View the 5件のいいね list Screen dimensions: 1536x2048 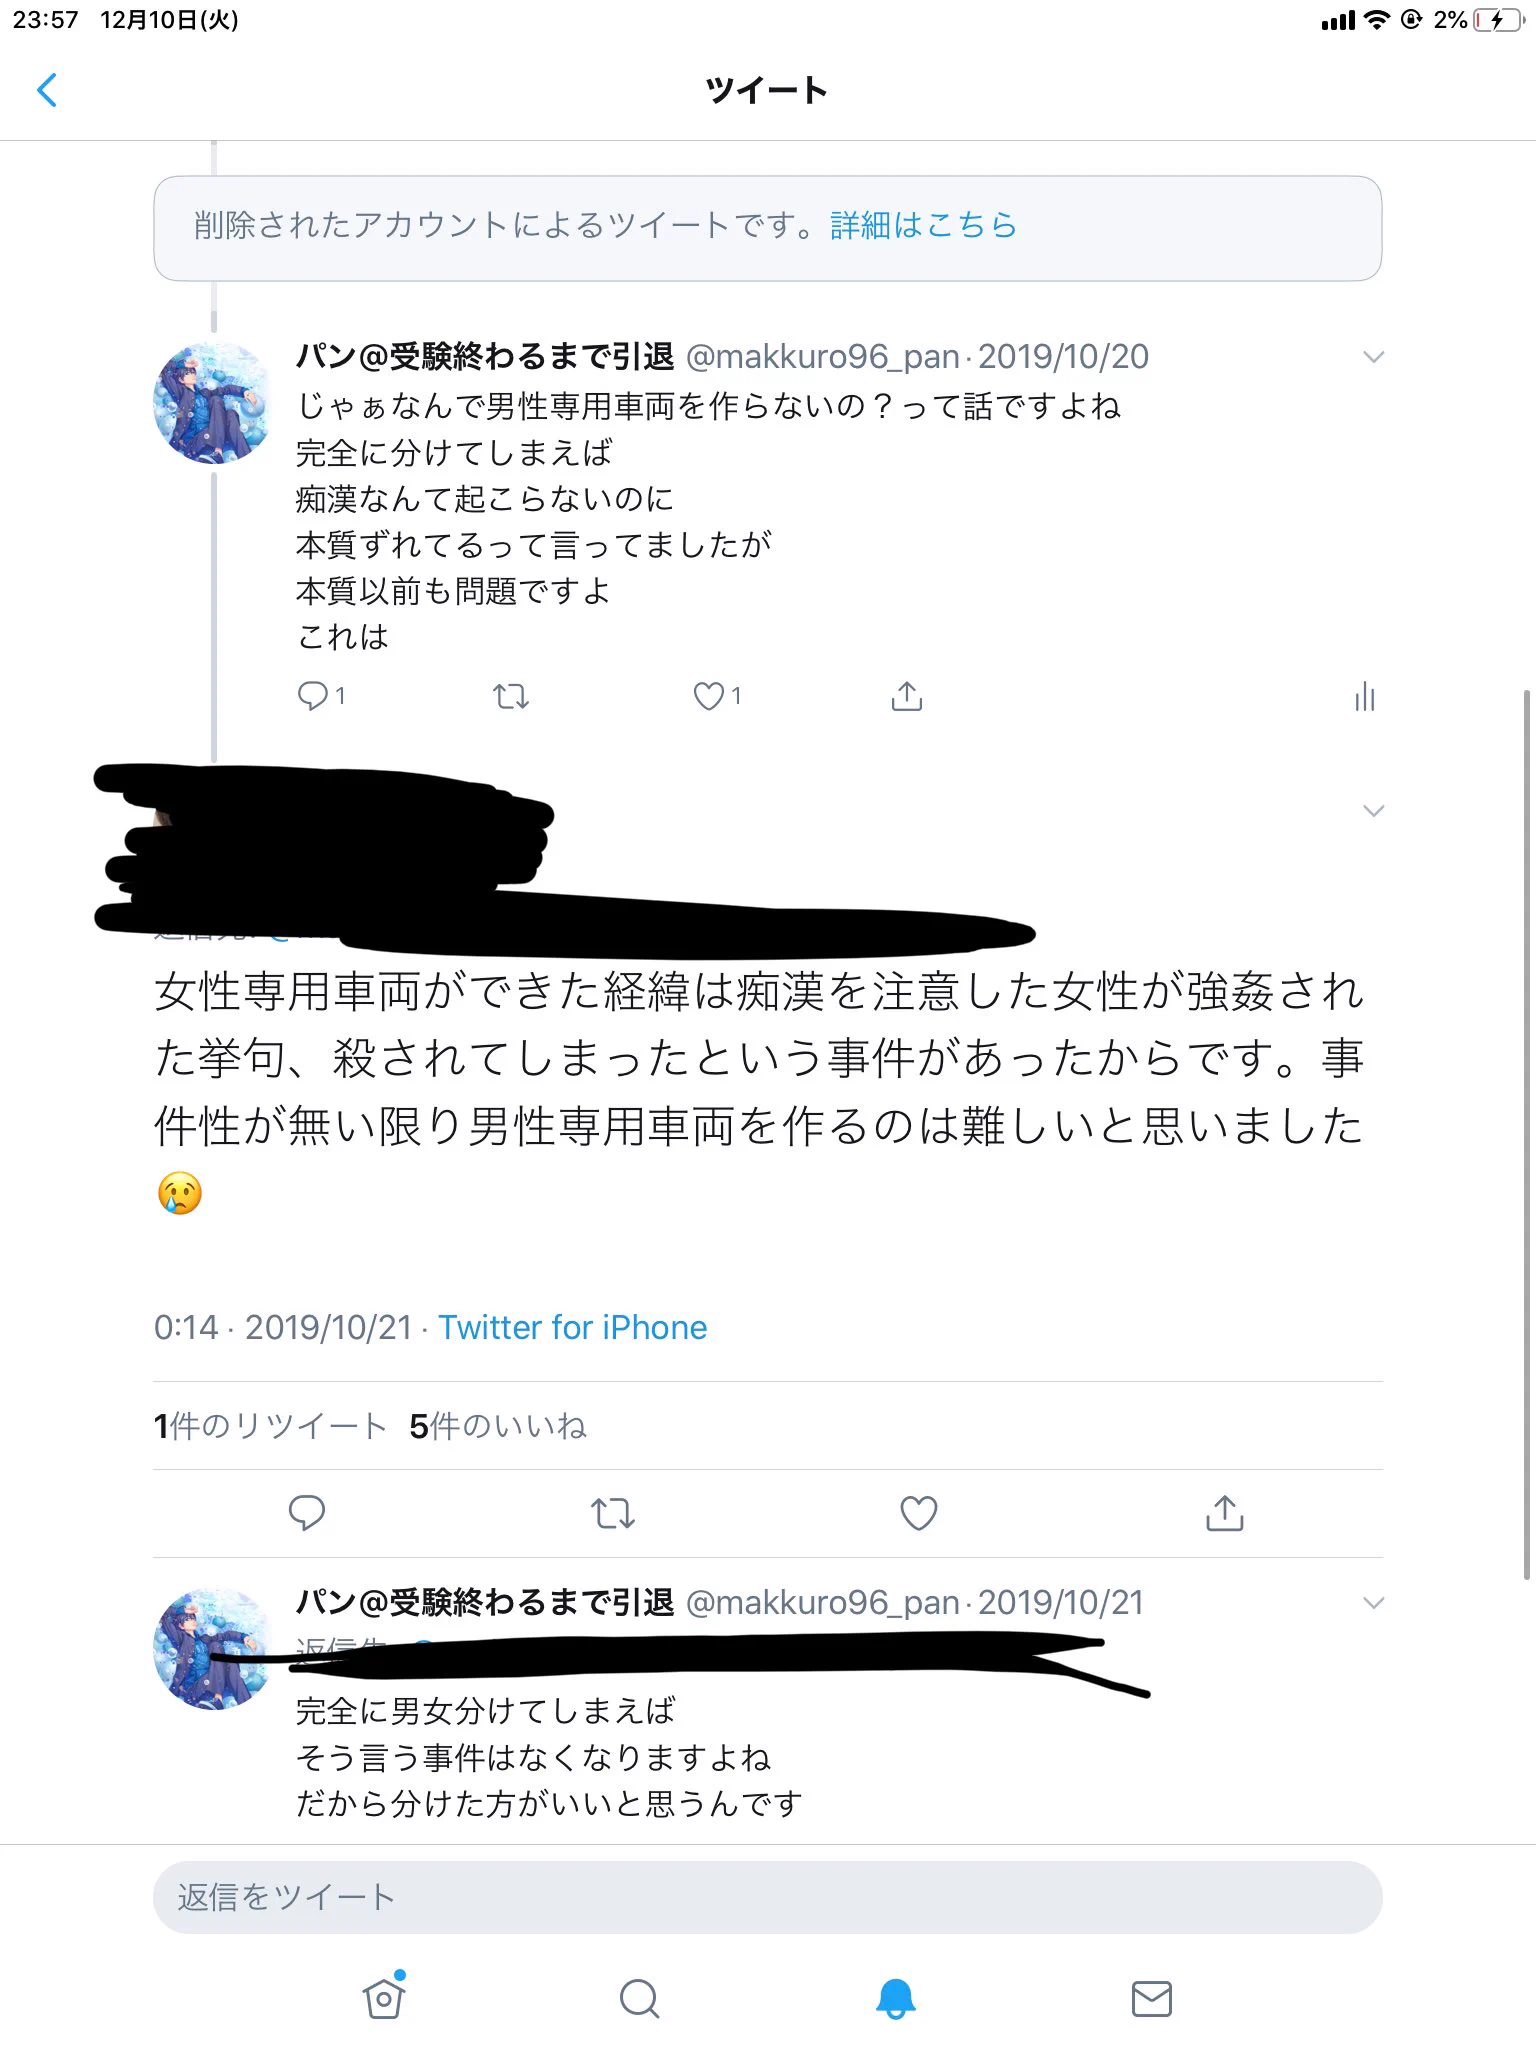tap(498, 1426)
